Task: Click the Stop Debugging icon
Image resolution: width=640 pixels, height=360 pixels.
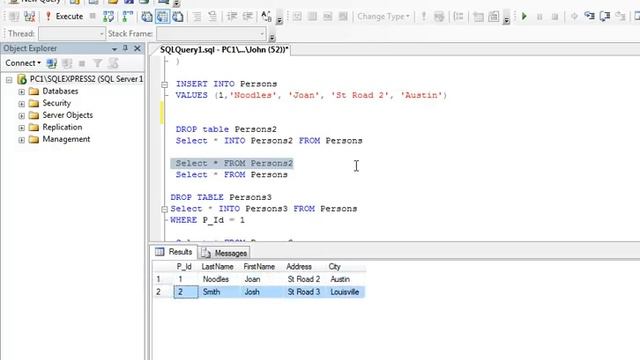Action: (555, 17)
